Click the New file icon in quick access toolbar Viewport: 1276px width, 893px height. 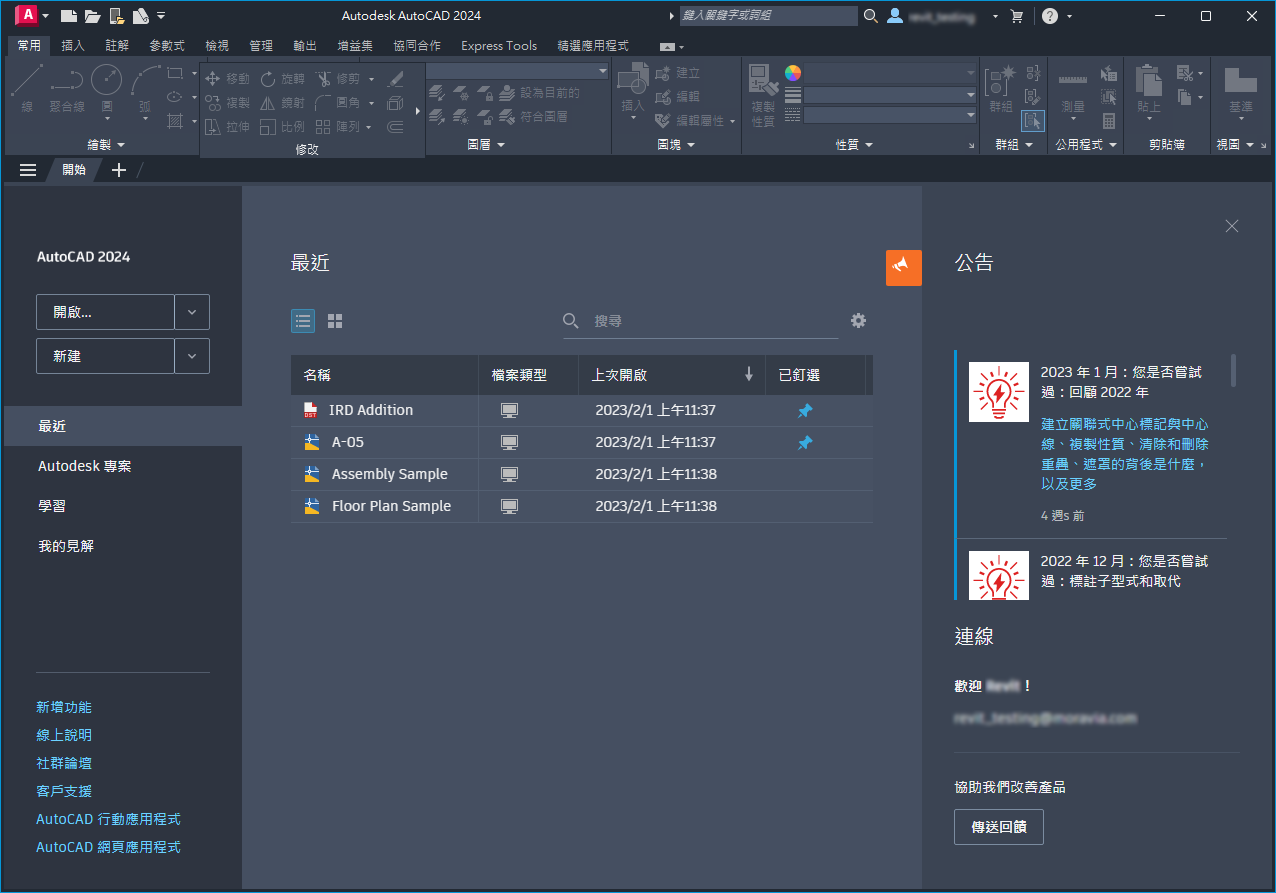(68, 16)
